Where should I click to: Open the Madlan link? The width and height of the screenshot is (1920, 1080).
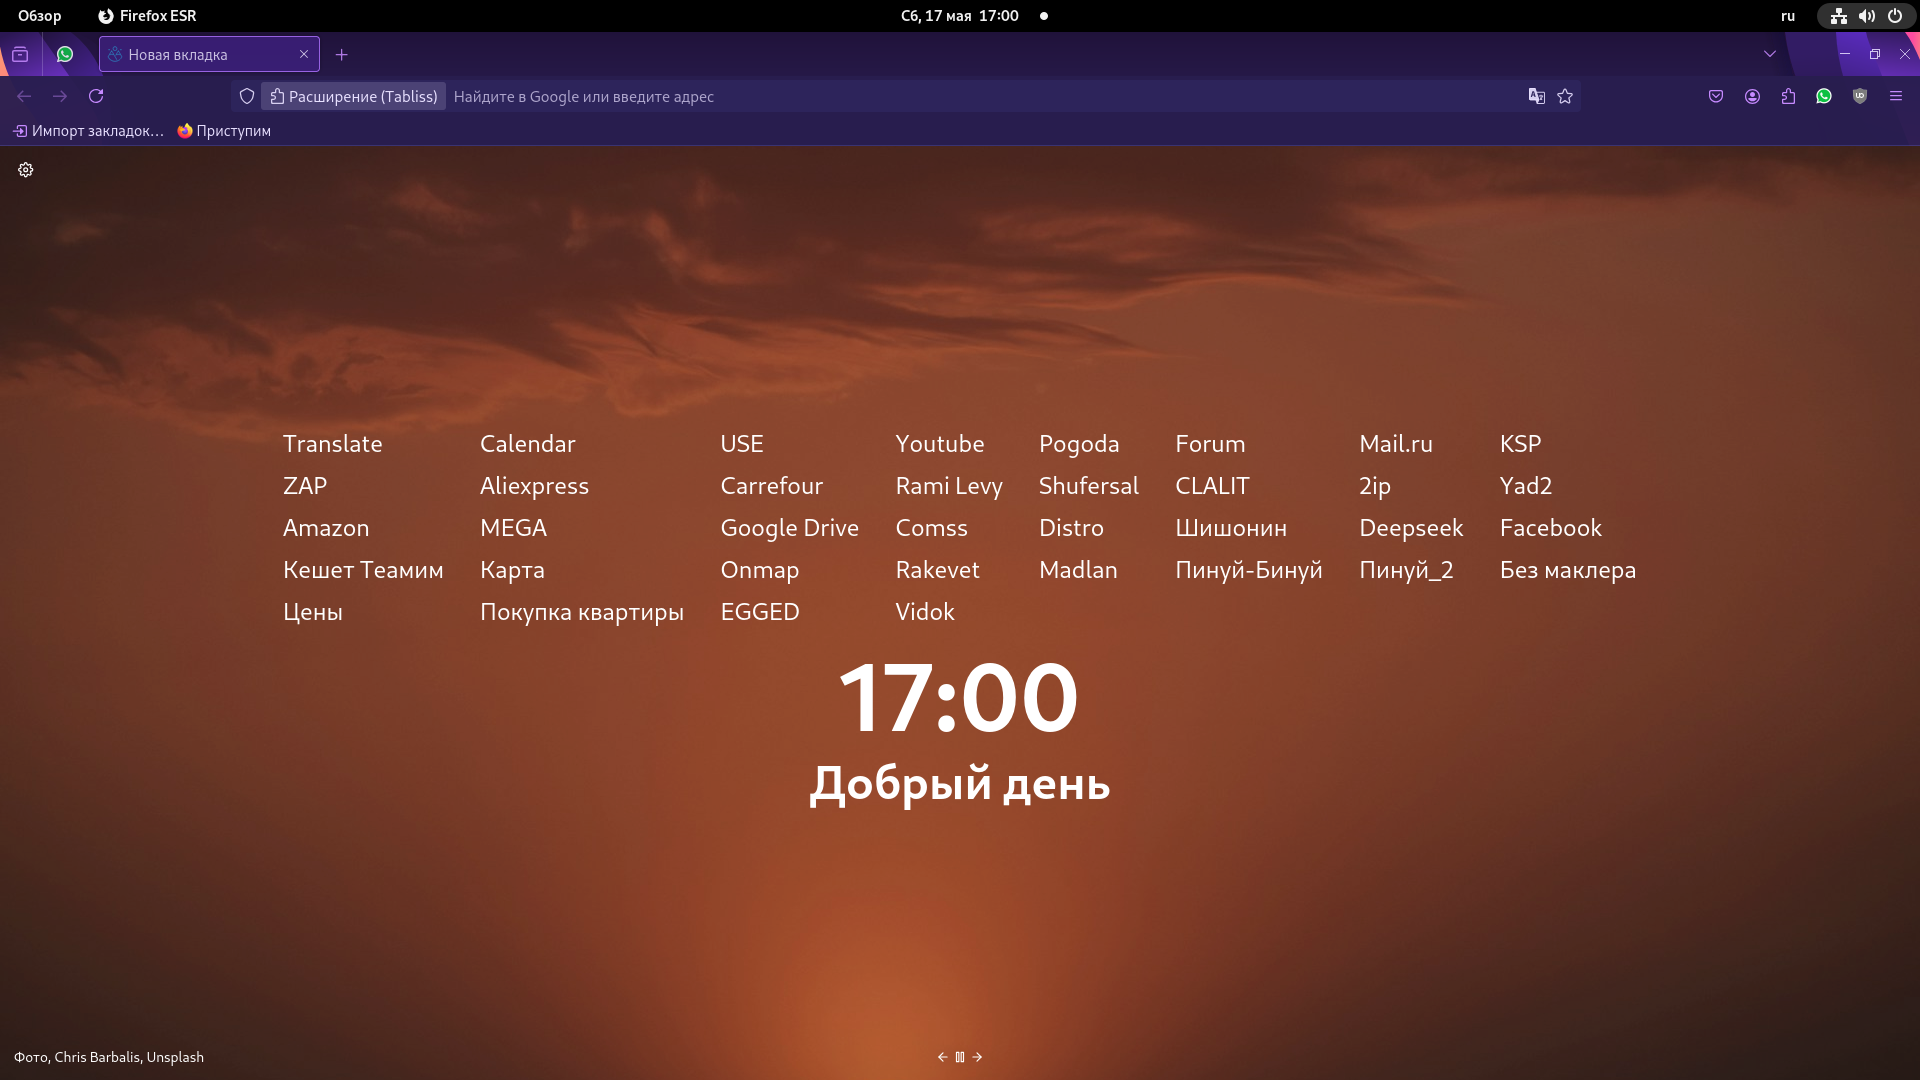(x=1078, y=570)
